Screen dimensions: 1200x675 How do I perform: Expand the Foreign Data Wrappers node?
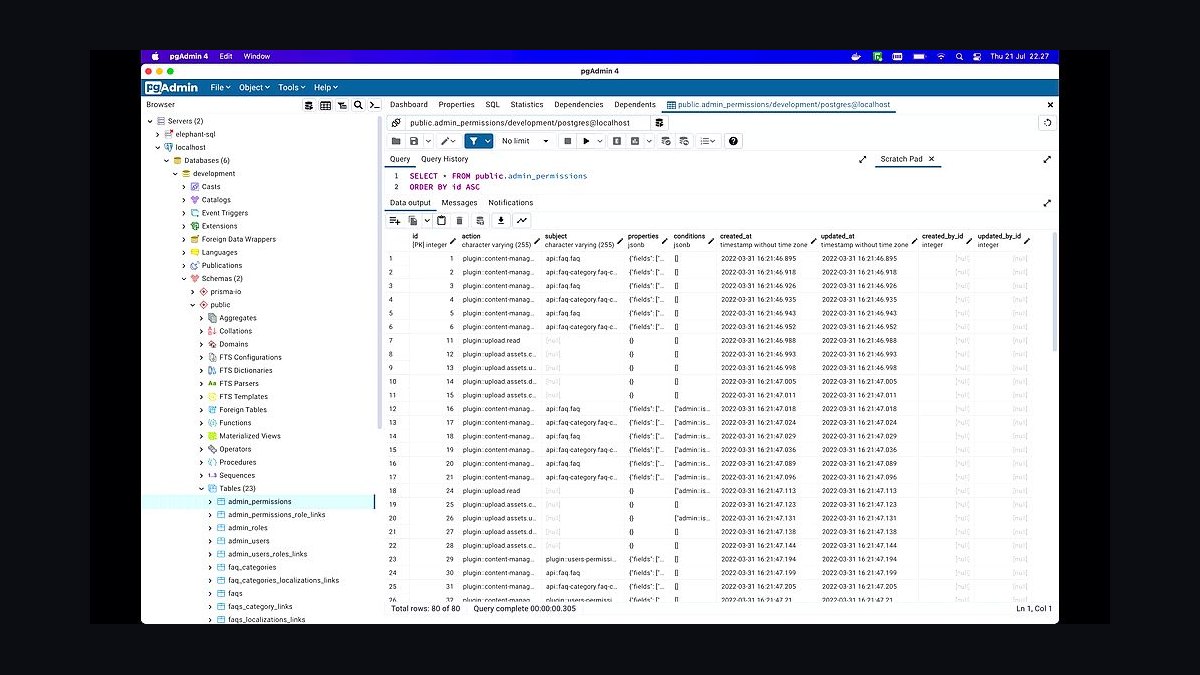tap(184, 239)
